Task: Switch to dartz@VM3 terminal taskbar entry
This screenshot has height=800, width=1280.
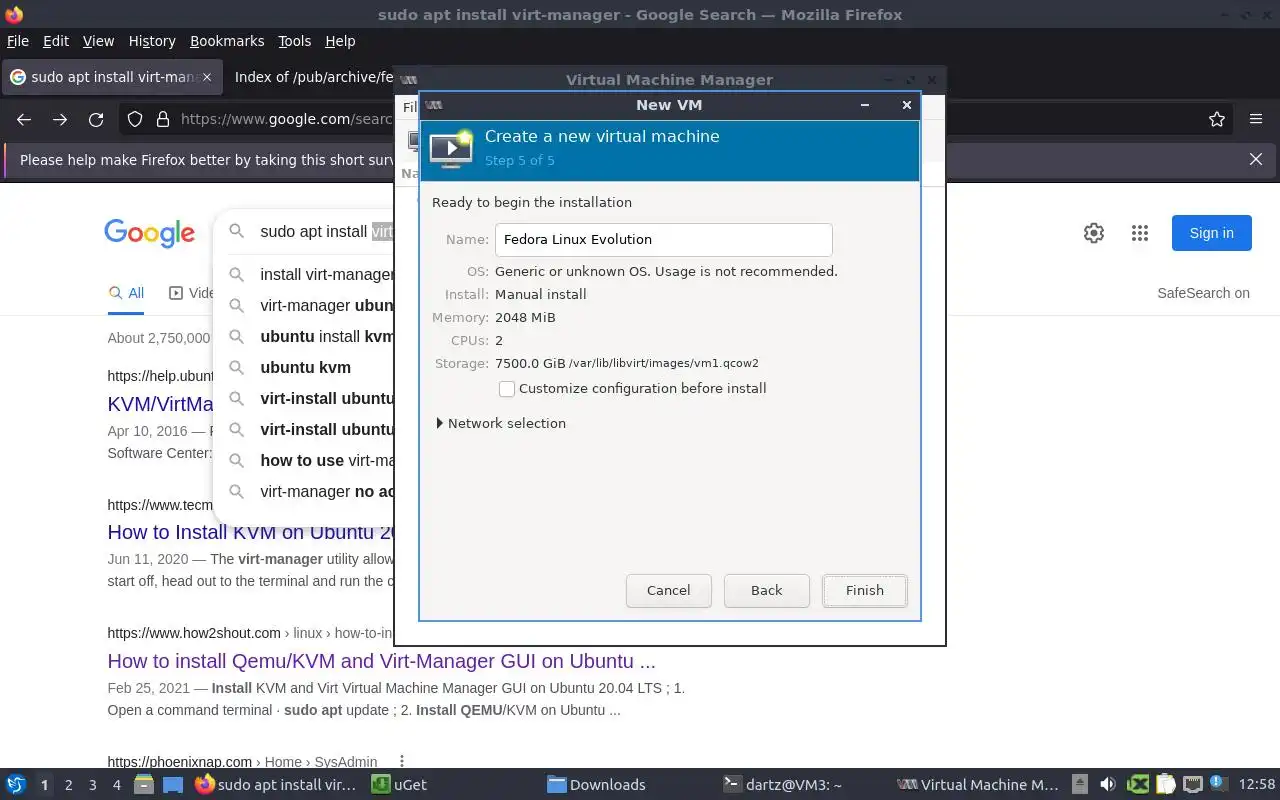Action: tap(782, 784)
